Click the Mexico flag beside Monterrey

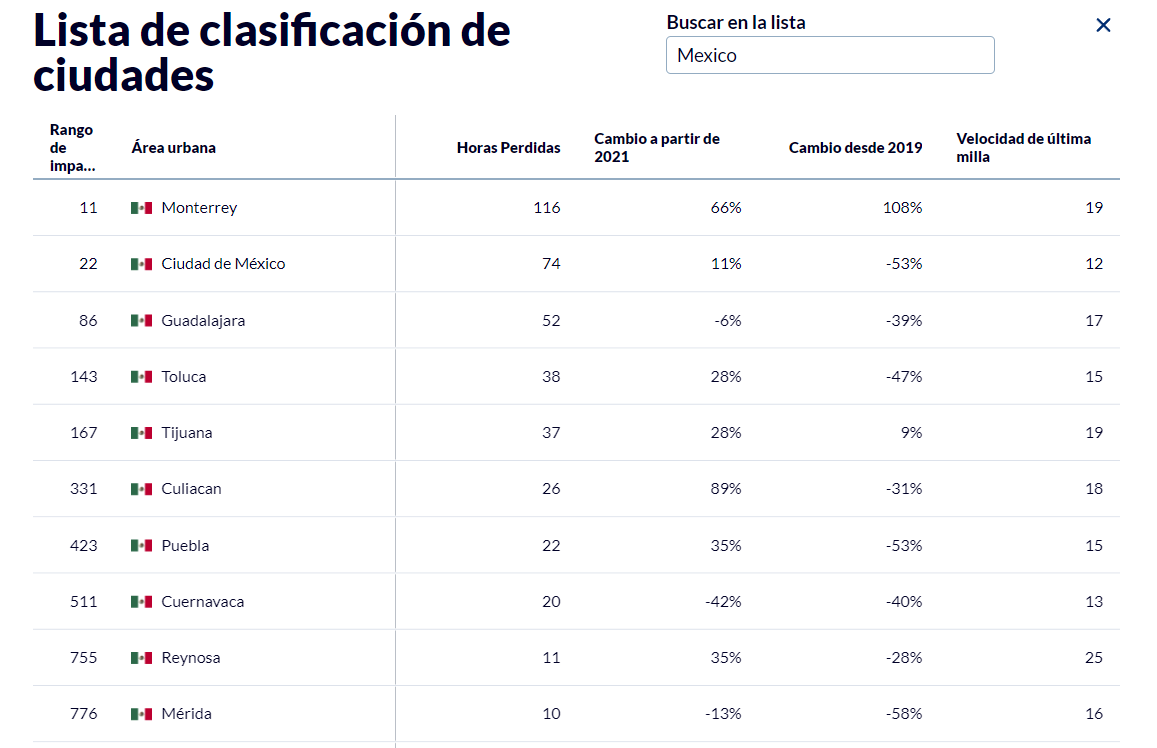[x=141, y=208]
